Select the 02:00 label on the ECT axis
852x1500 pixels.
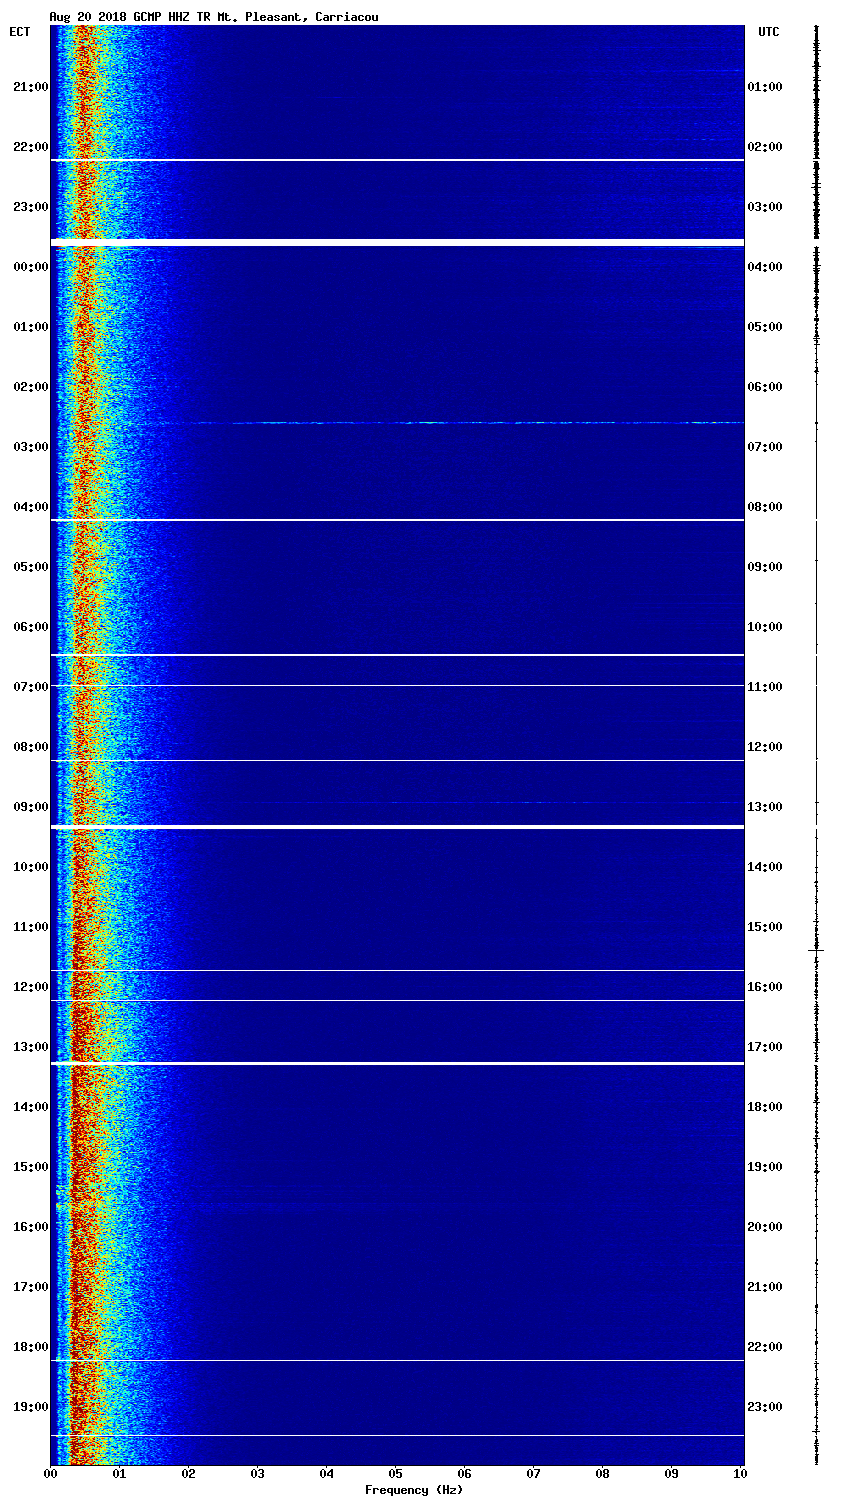(31, 387)
